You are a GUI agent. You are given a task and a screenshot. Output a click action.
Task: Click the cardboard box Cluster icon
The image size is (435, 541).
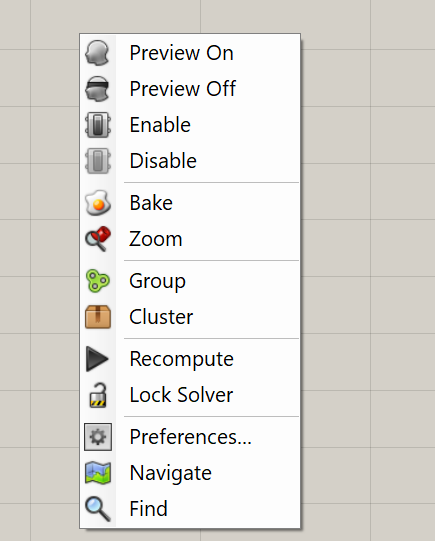[98, 317]
